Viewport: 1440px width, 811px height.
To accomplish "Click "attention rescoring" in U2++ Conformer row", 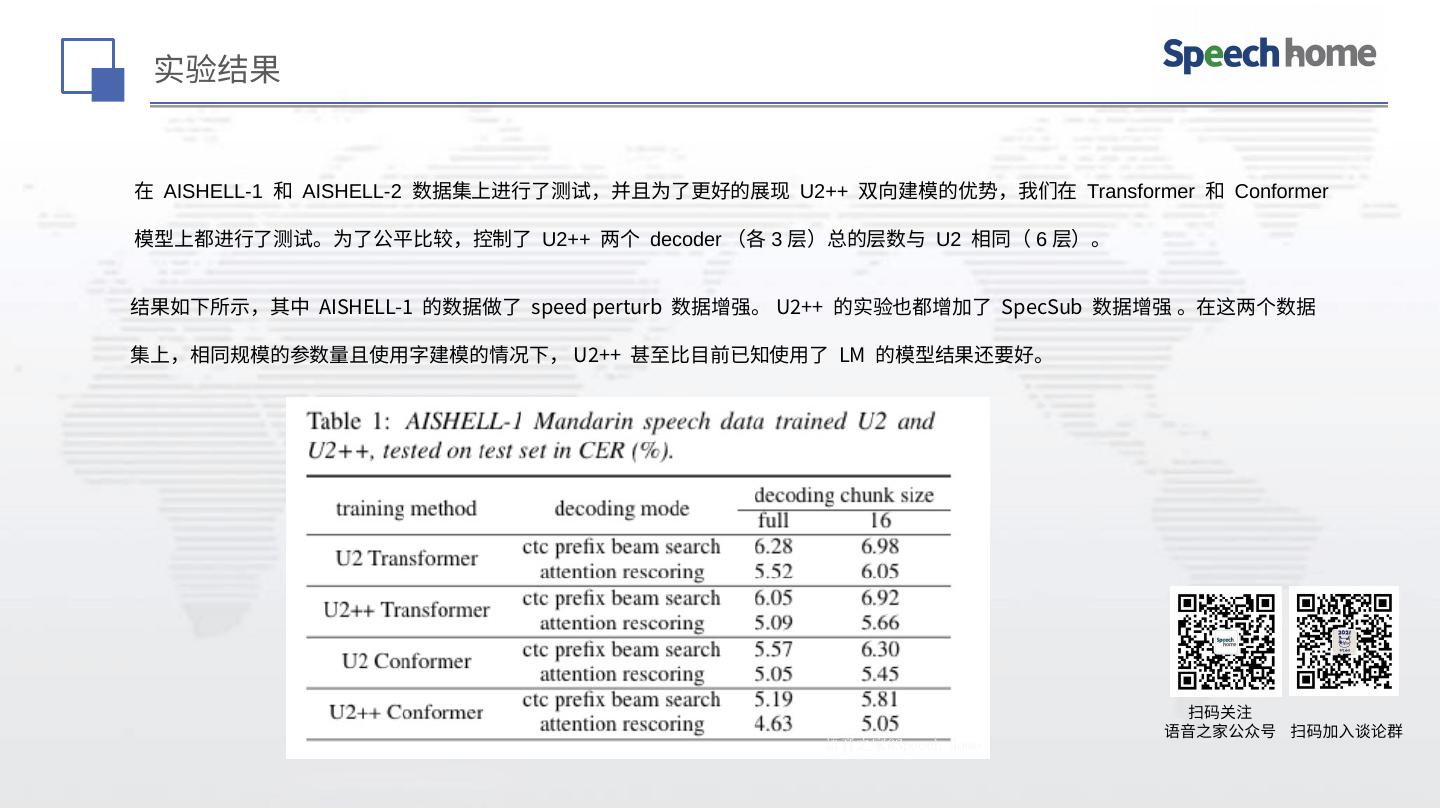I will click(622, 725).
